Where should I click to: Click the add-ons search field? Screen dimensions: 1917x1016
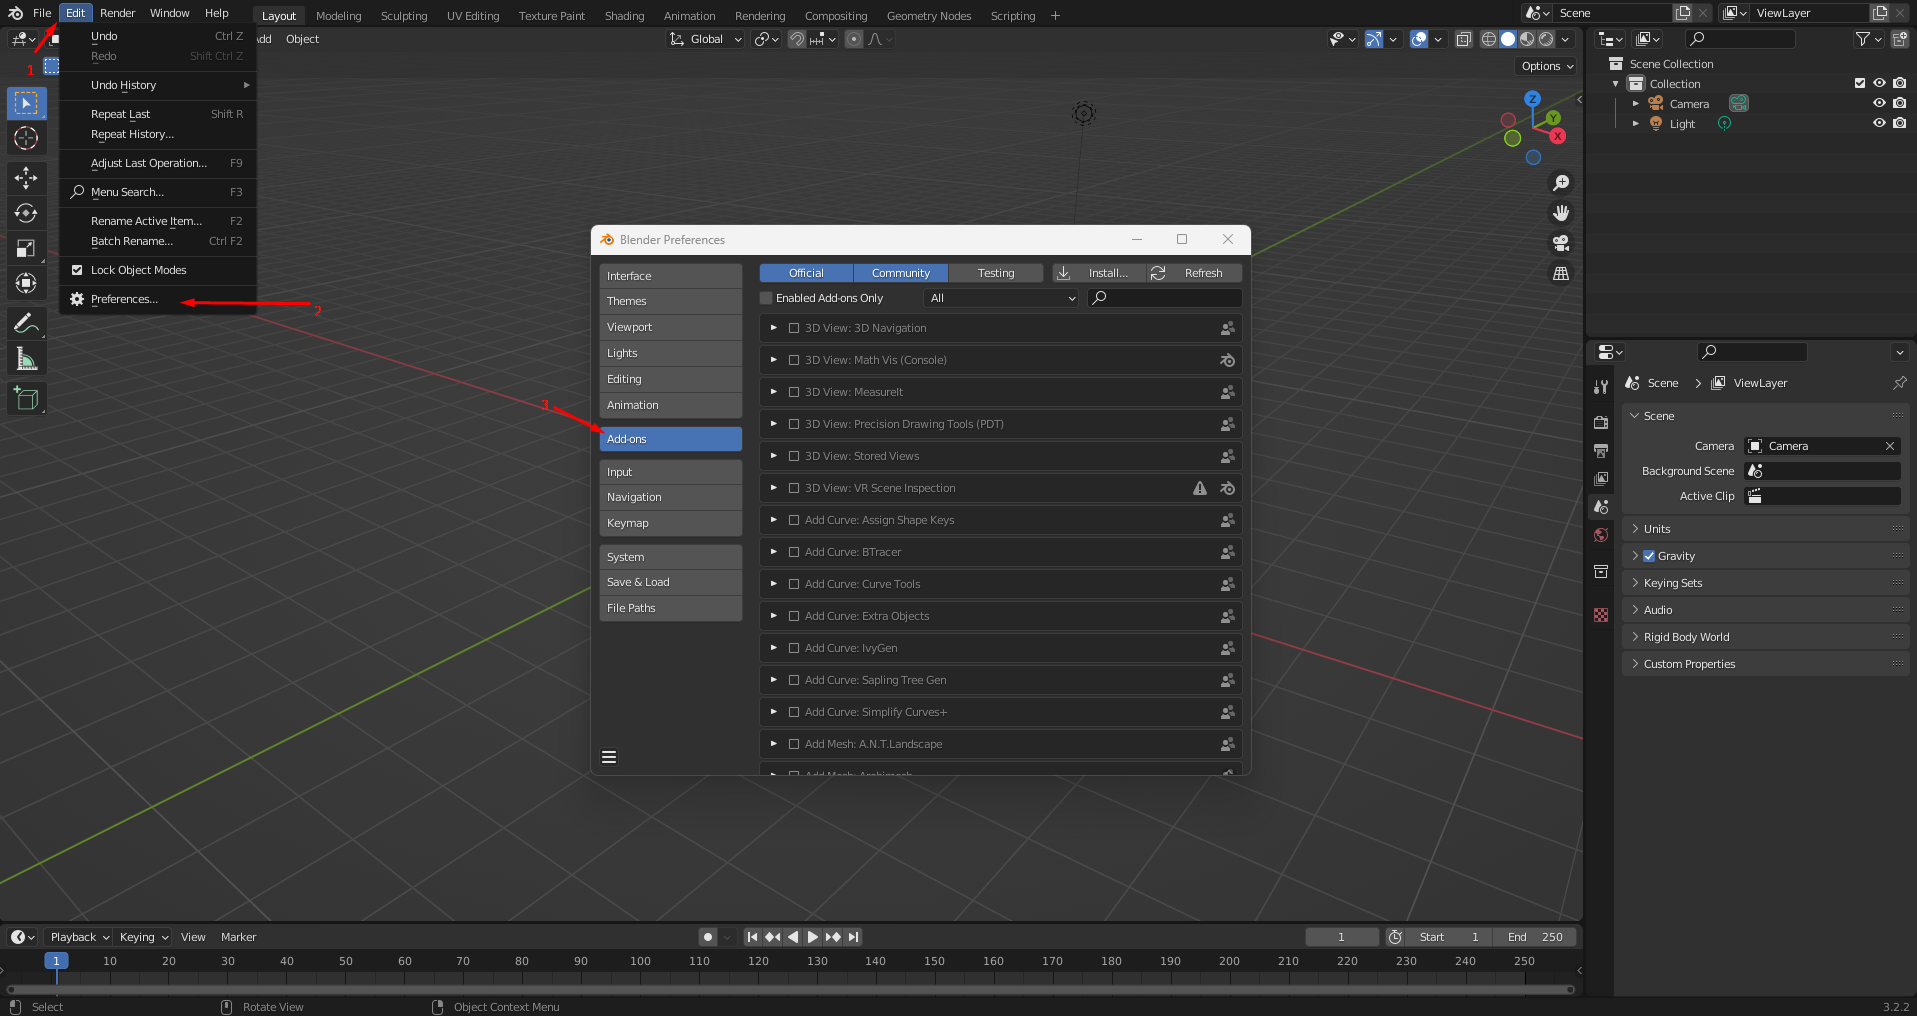click(1165, 298)
